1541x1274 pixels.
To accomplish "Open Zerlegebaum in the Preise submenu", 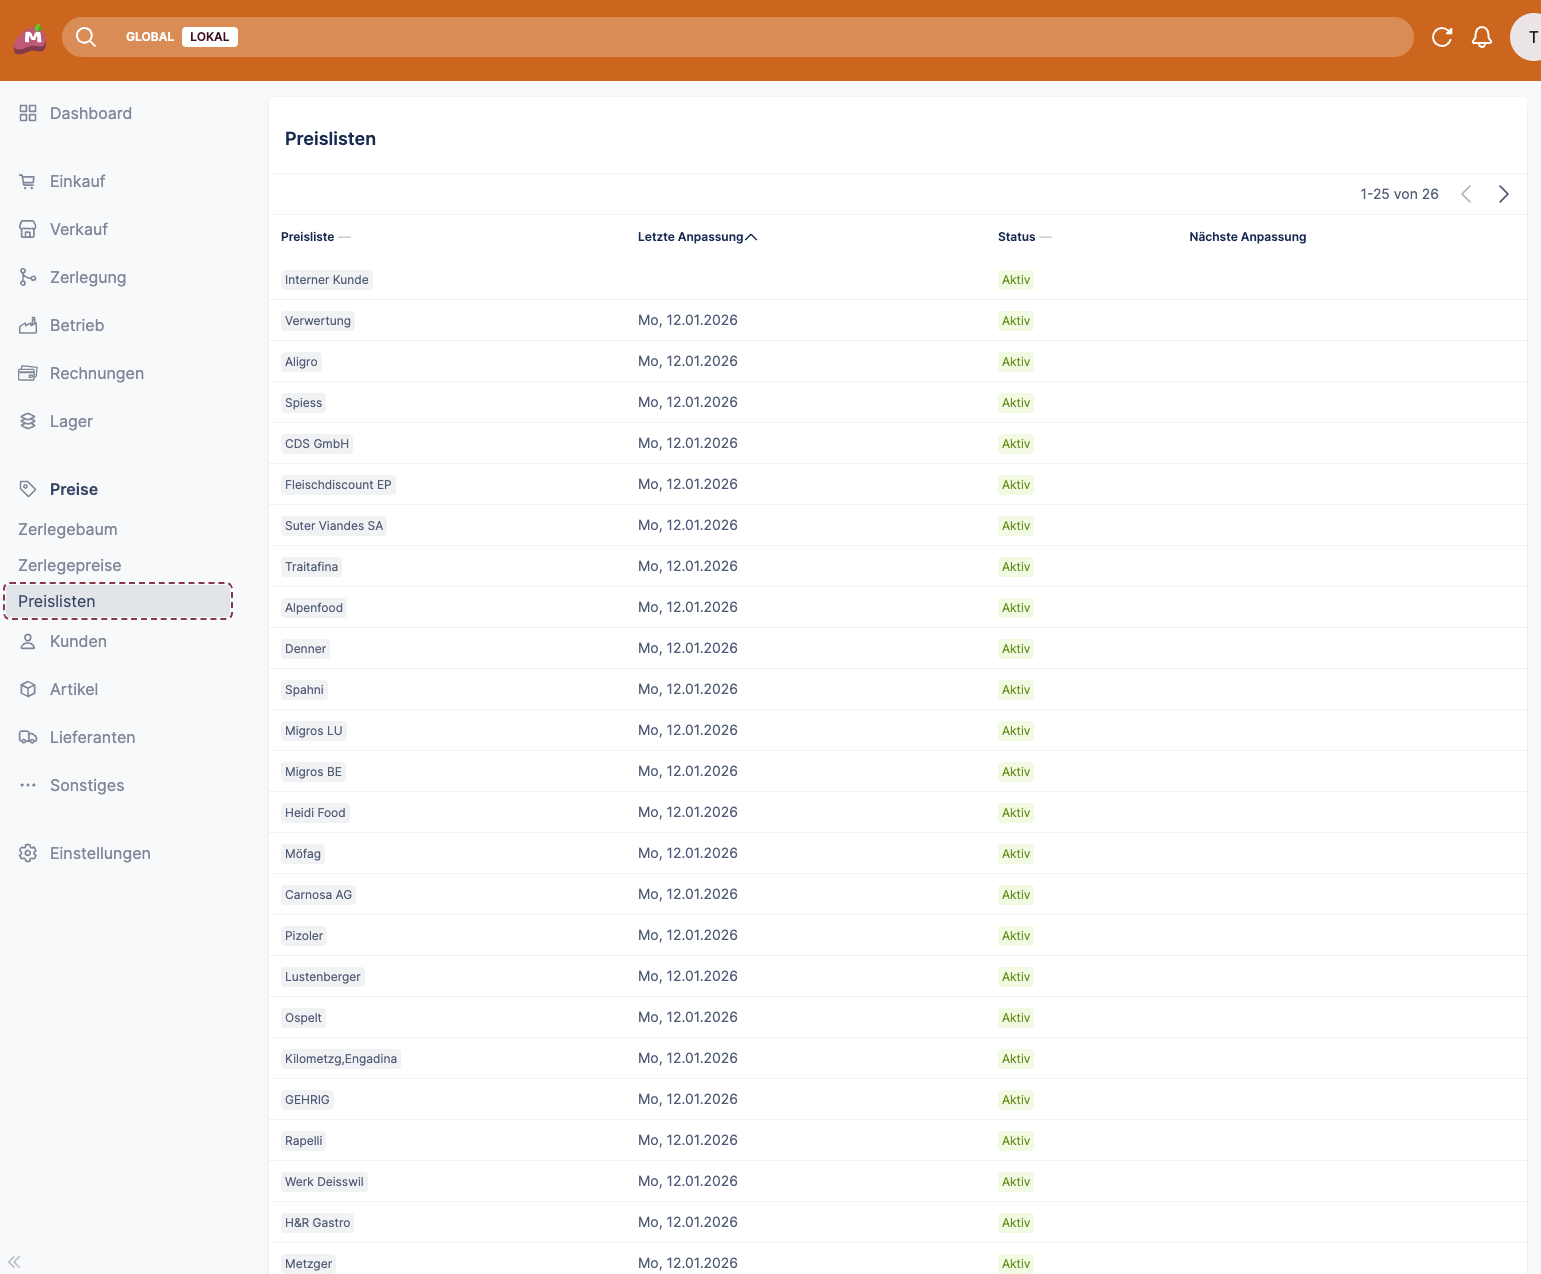I will 68,529.
